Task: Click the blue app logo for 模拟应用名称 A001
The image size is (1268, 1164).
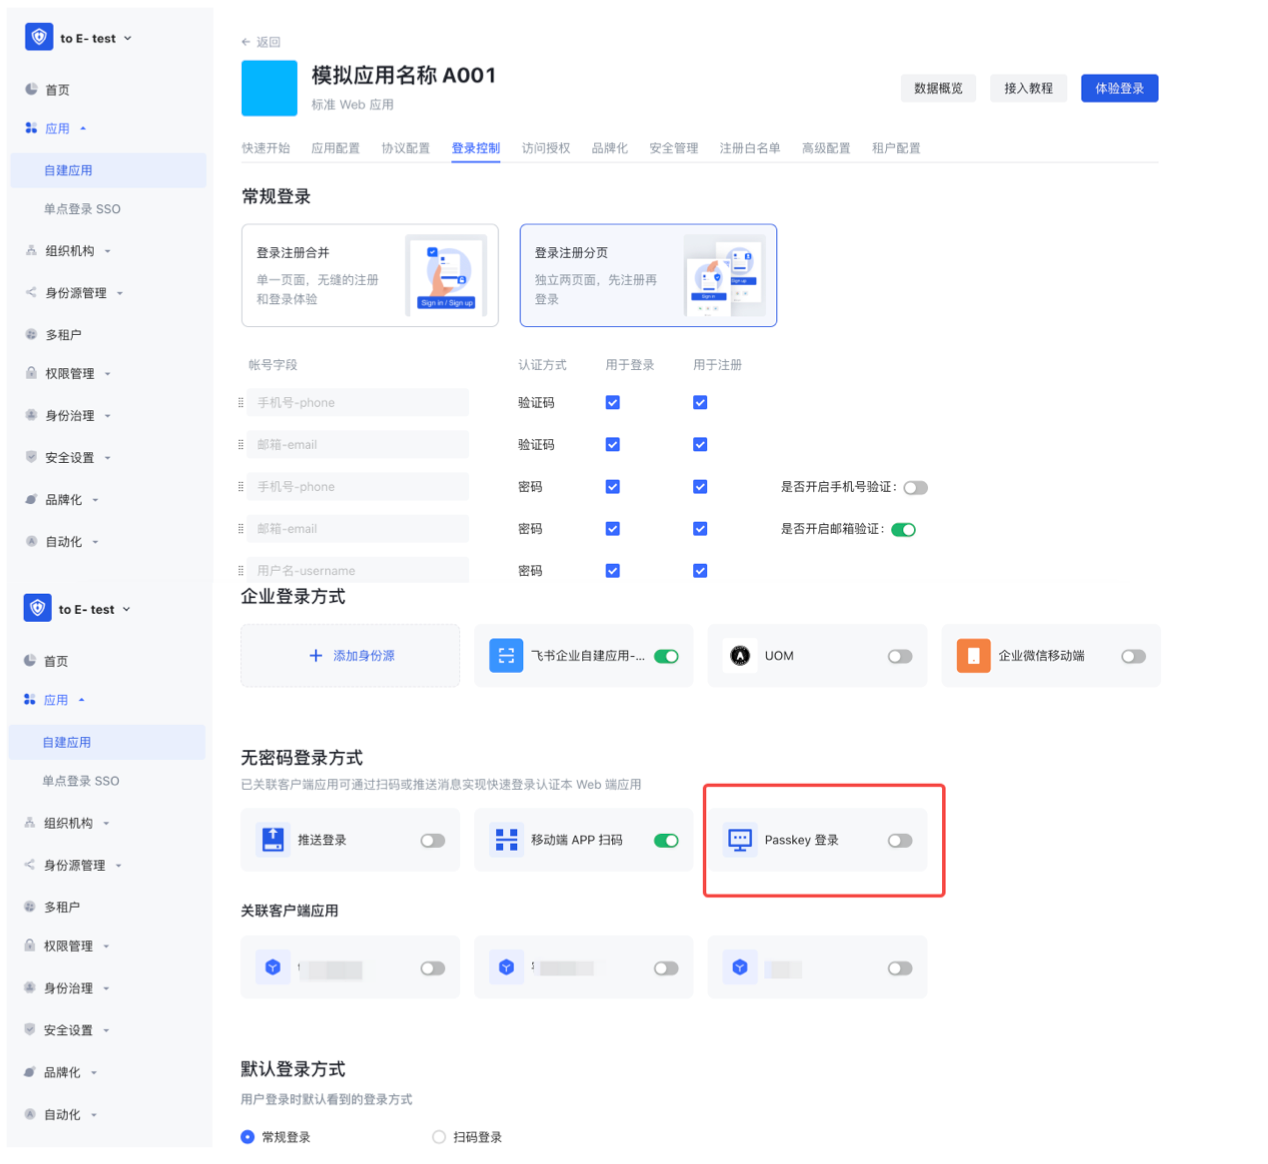Action: (269, 88)
